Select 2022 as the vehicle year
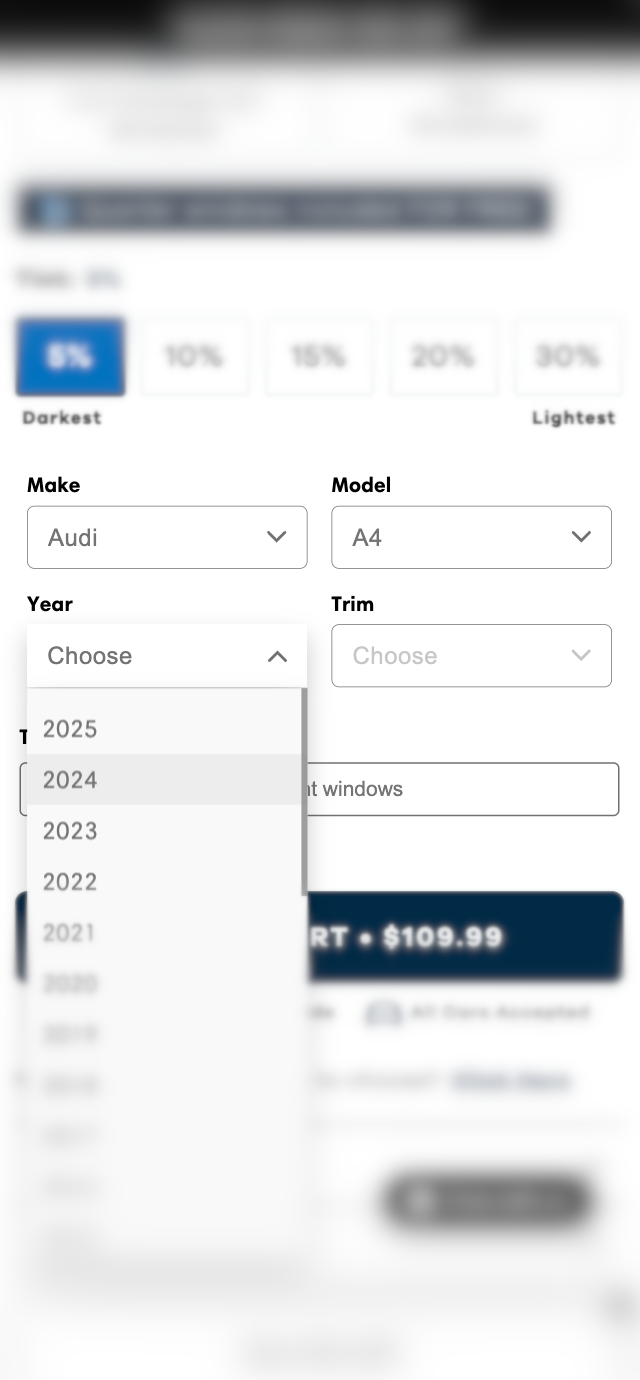The height and width of the screenshot is (1380, 640). (70, 882)
